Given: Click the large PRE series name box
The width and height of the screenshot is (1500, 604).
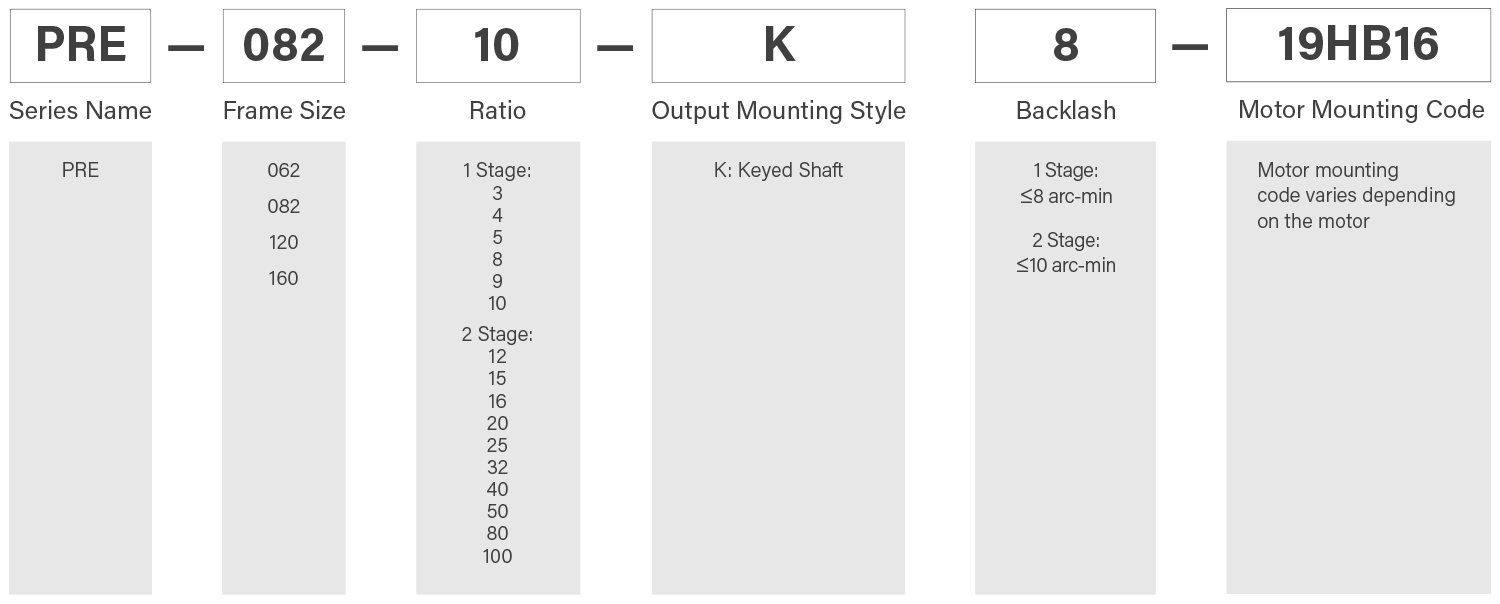Looking at the screenshot, I should tap(80, 46).
